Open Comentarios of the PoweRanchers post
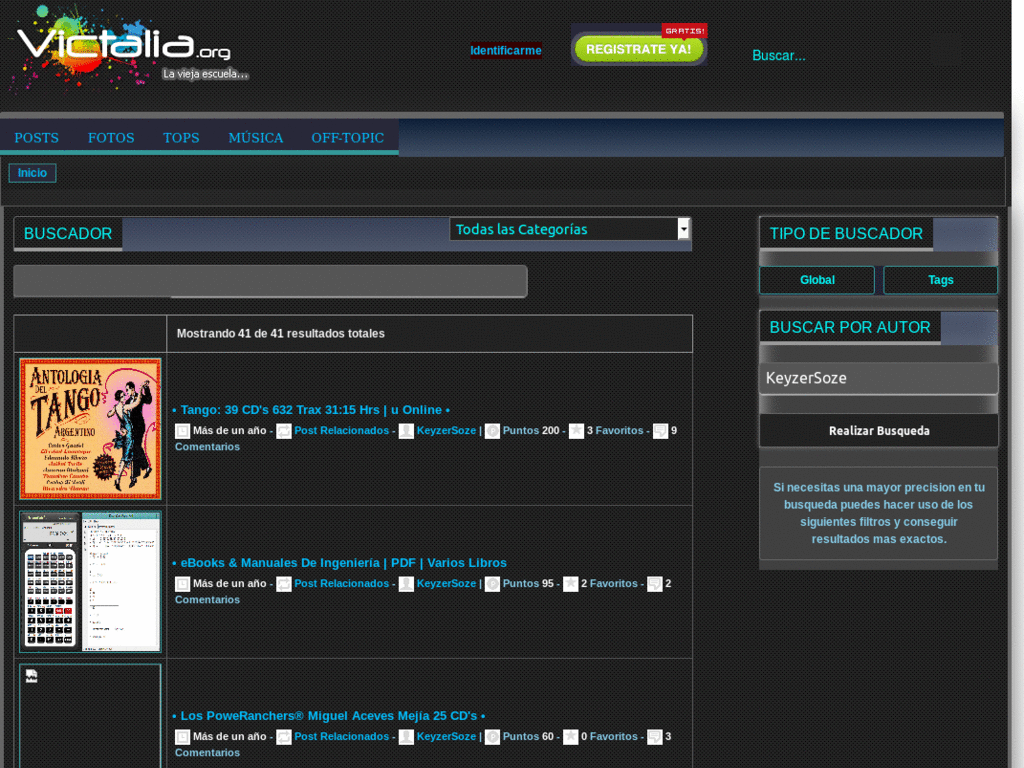The width and height of the screenshot is (1024, 768). click(207, 752)
